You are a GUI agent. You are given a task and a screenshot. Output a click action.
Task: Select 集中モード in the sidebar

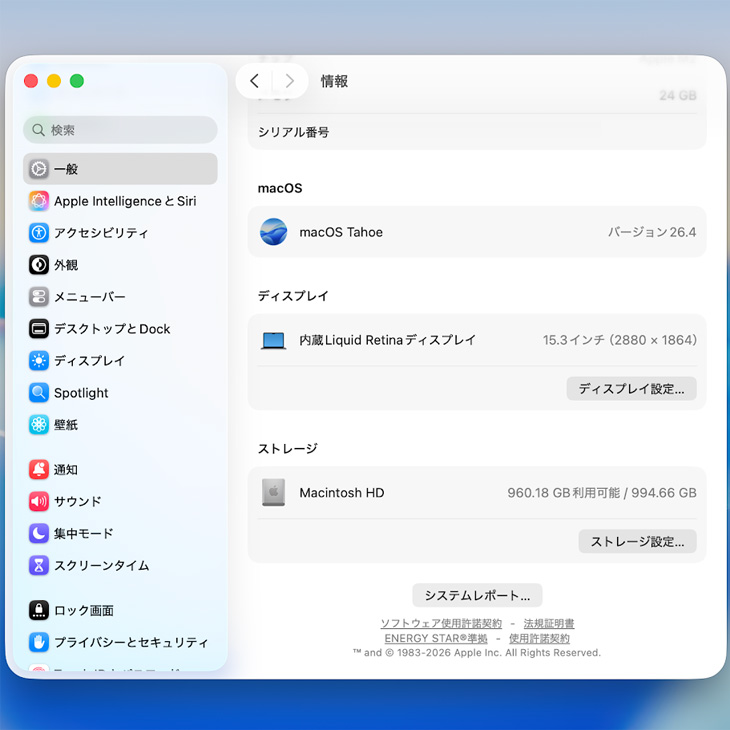(x=85, y=534)
